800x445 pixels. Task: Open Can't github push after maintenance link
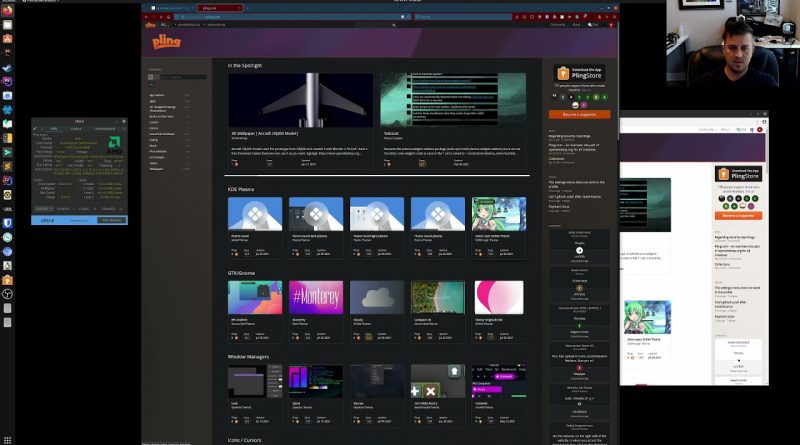click(x=574, y=196)
